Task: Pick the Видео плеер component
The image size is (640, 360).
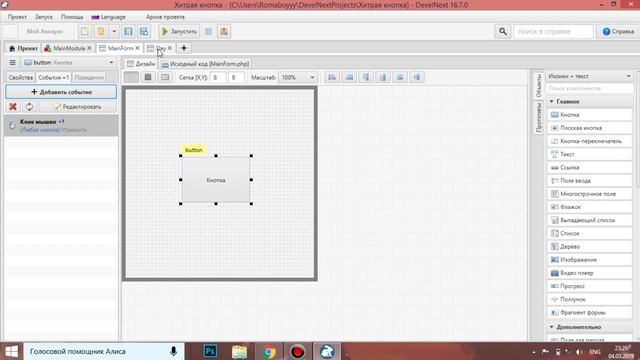Action: pos(590,273)
